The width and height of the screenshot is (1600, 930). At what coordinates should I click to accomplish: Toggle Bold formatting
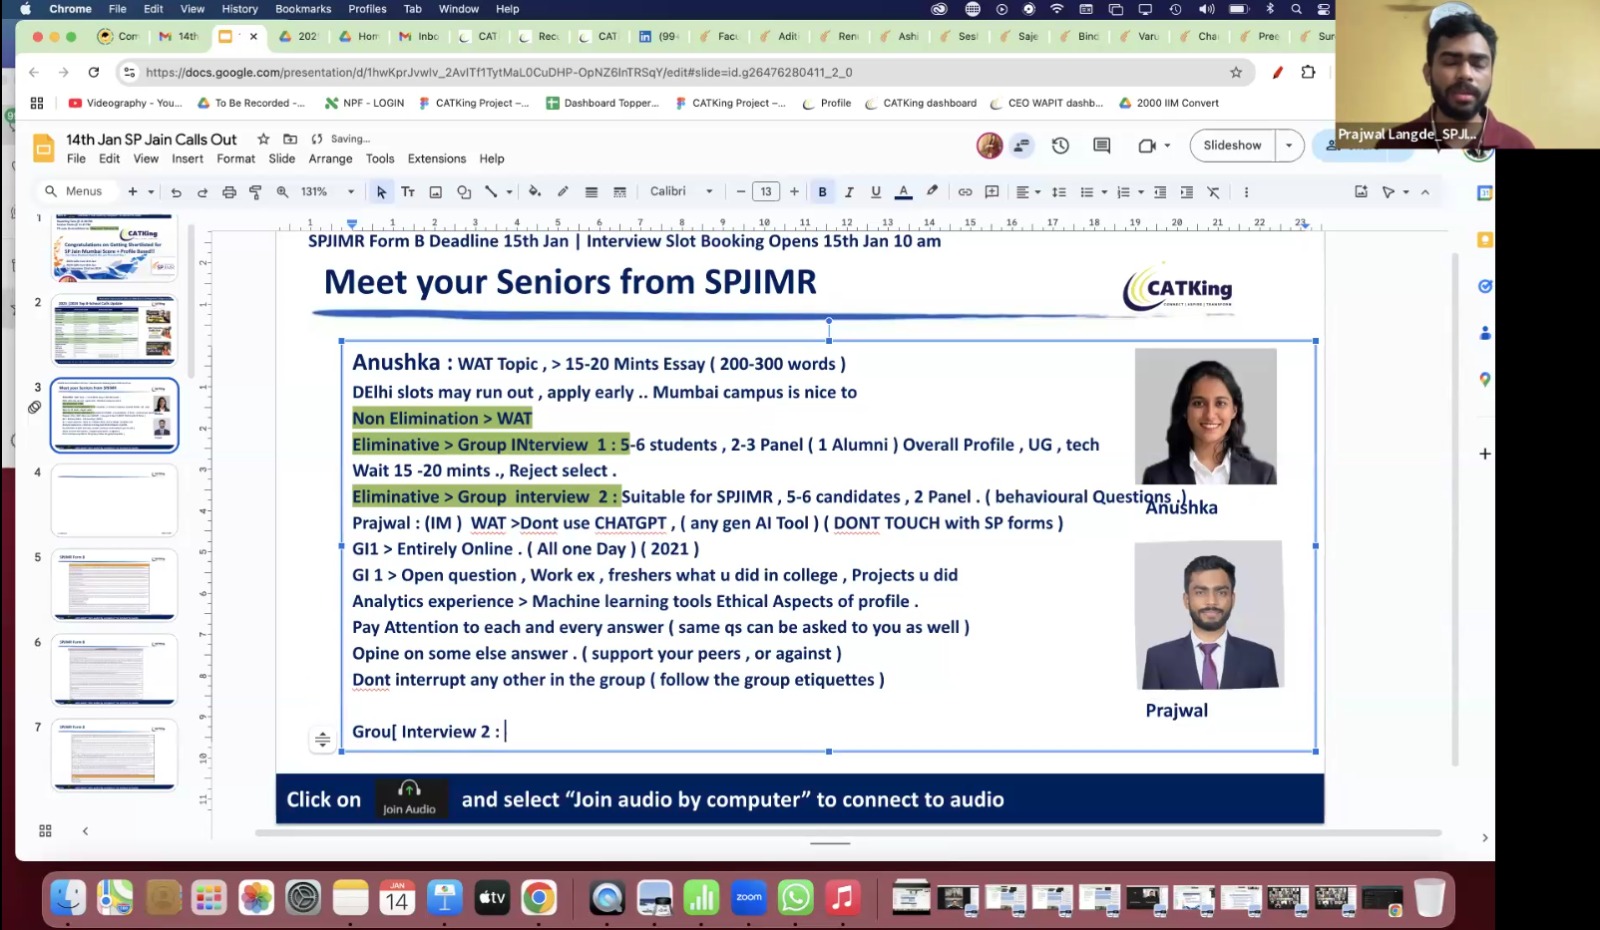[x=822, y=192]
